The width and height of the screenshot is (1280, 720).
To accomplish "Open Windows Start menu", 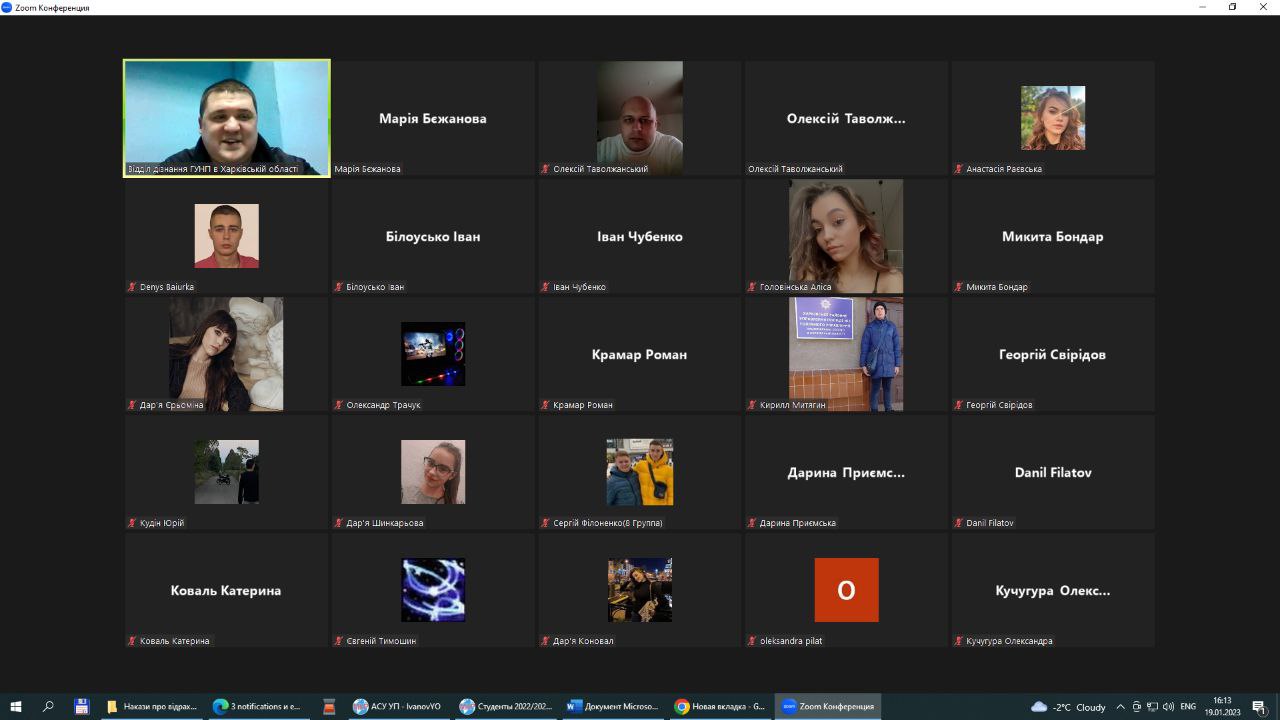I will click(x=16, y=706).
